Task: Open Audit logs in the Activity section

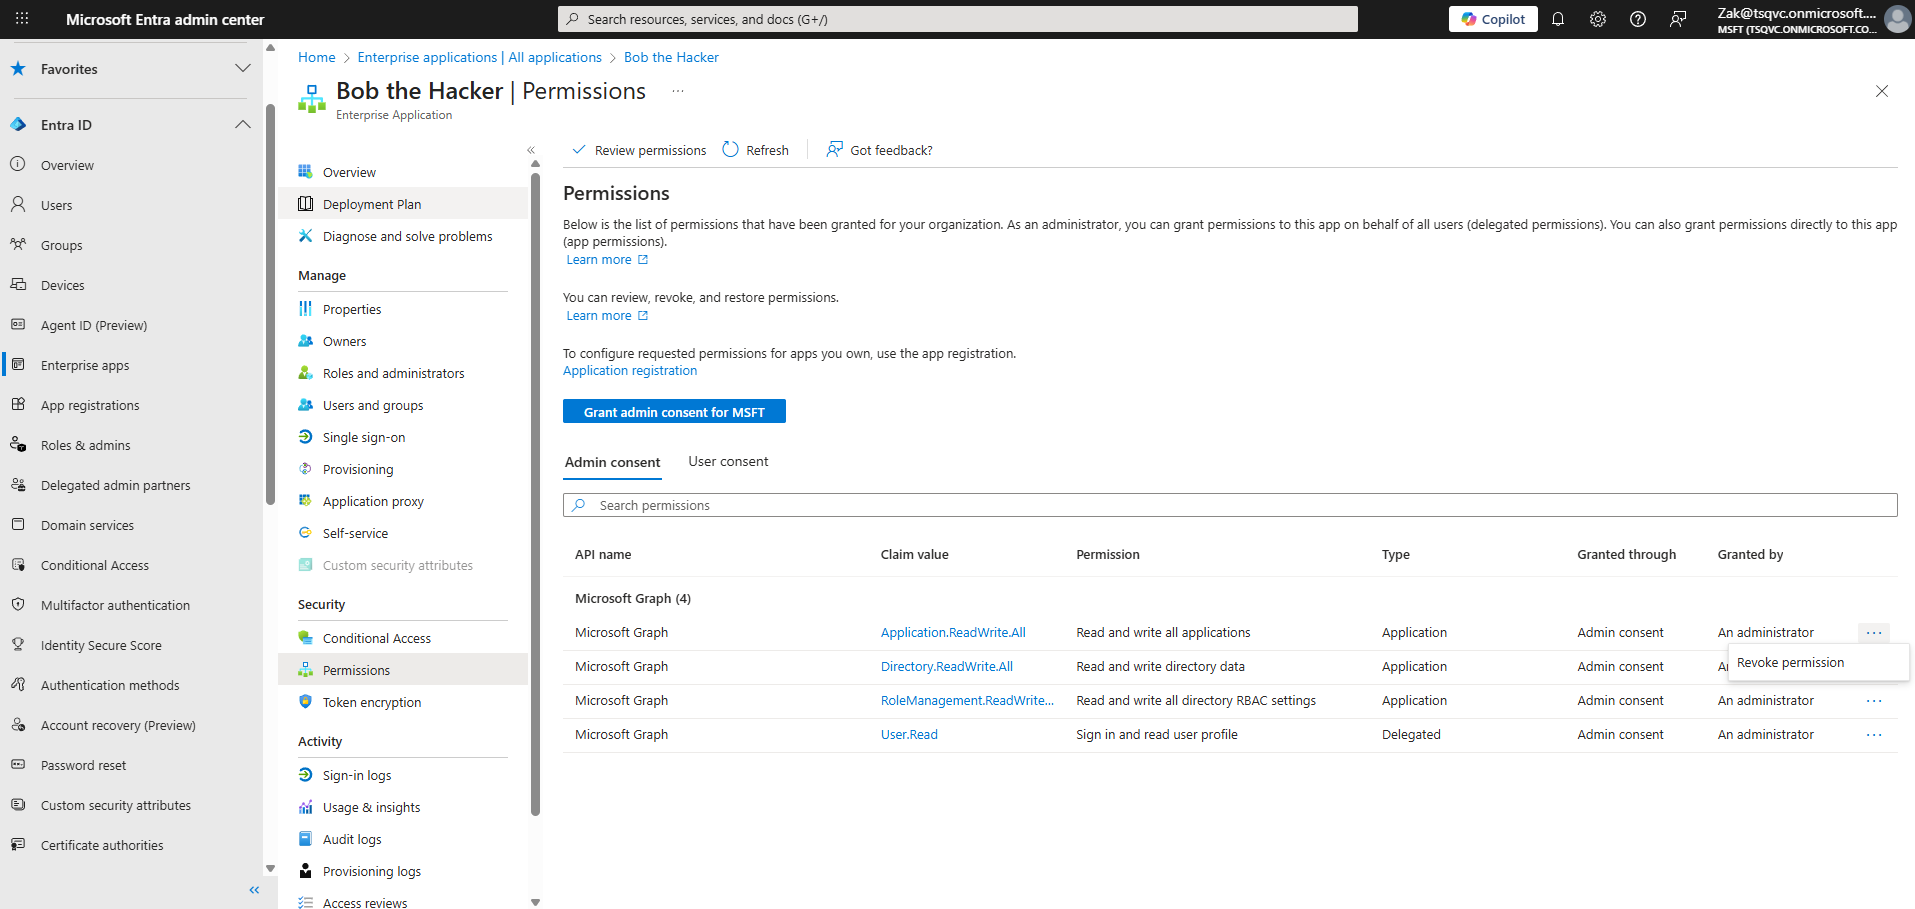Action: tap(352, 840)
